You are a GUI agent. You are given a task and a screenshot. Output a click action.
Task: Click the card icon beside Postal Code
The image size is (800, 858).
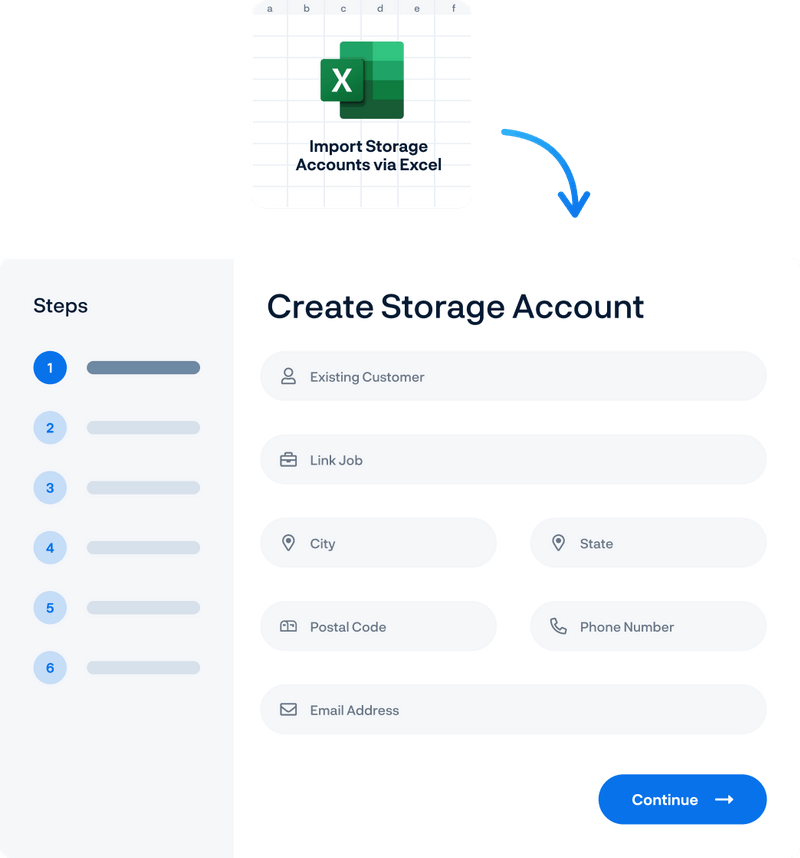tap(288, 626)
